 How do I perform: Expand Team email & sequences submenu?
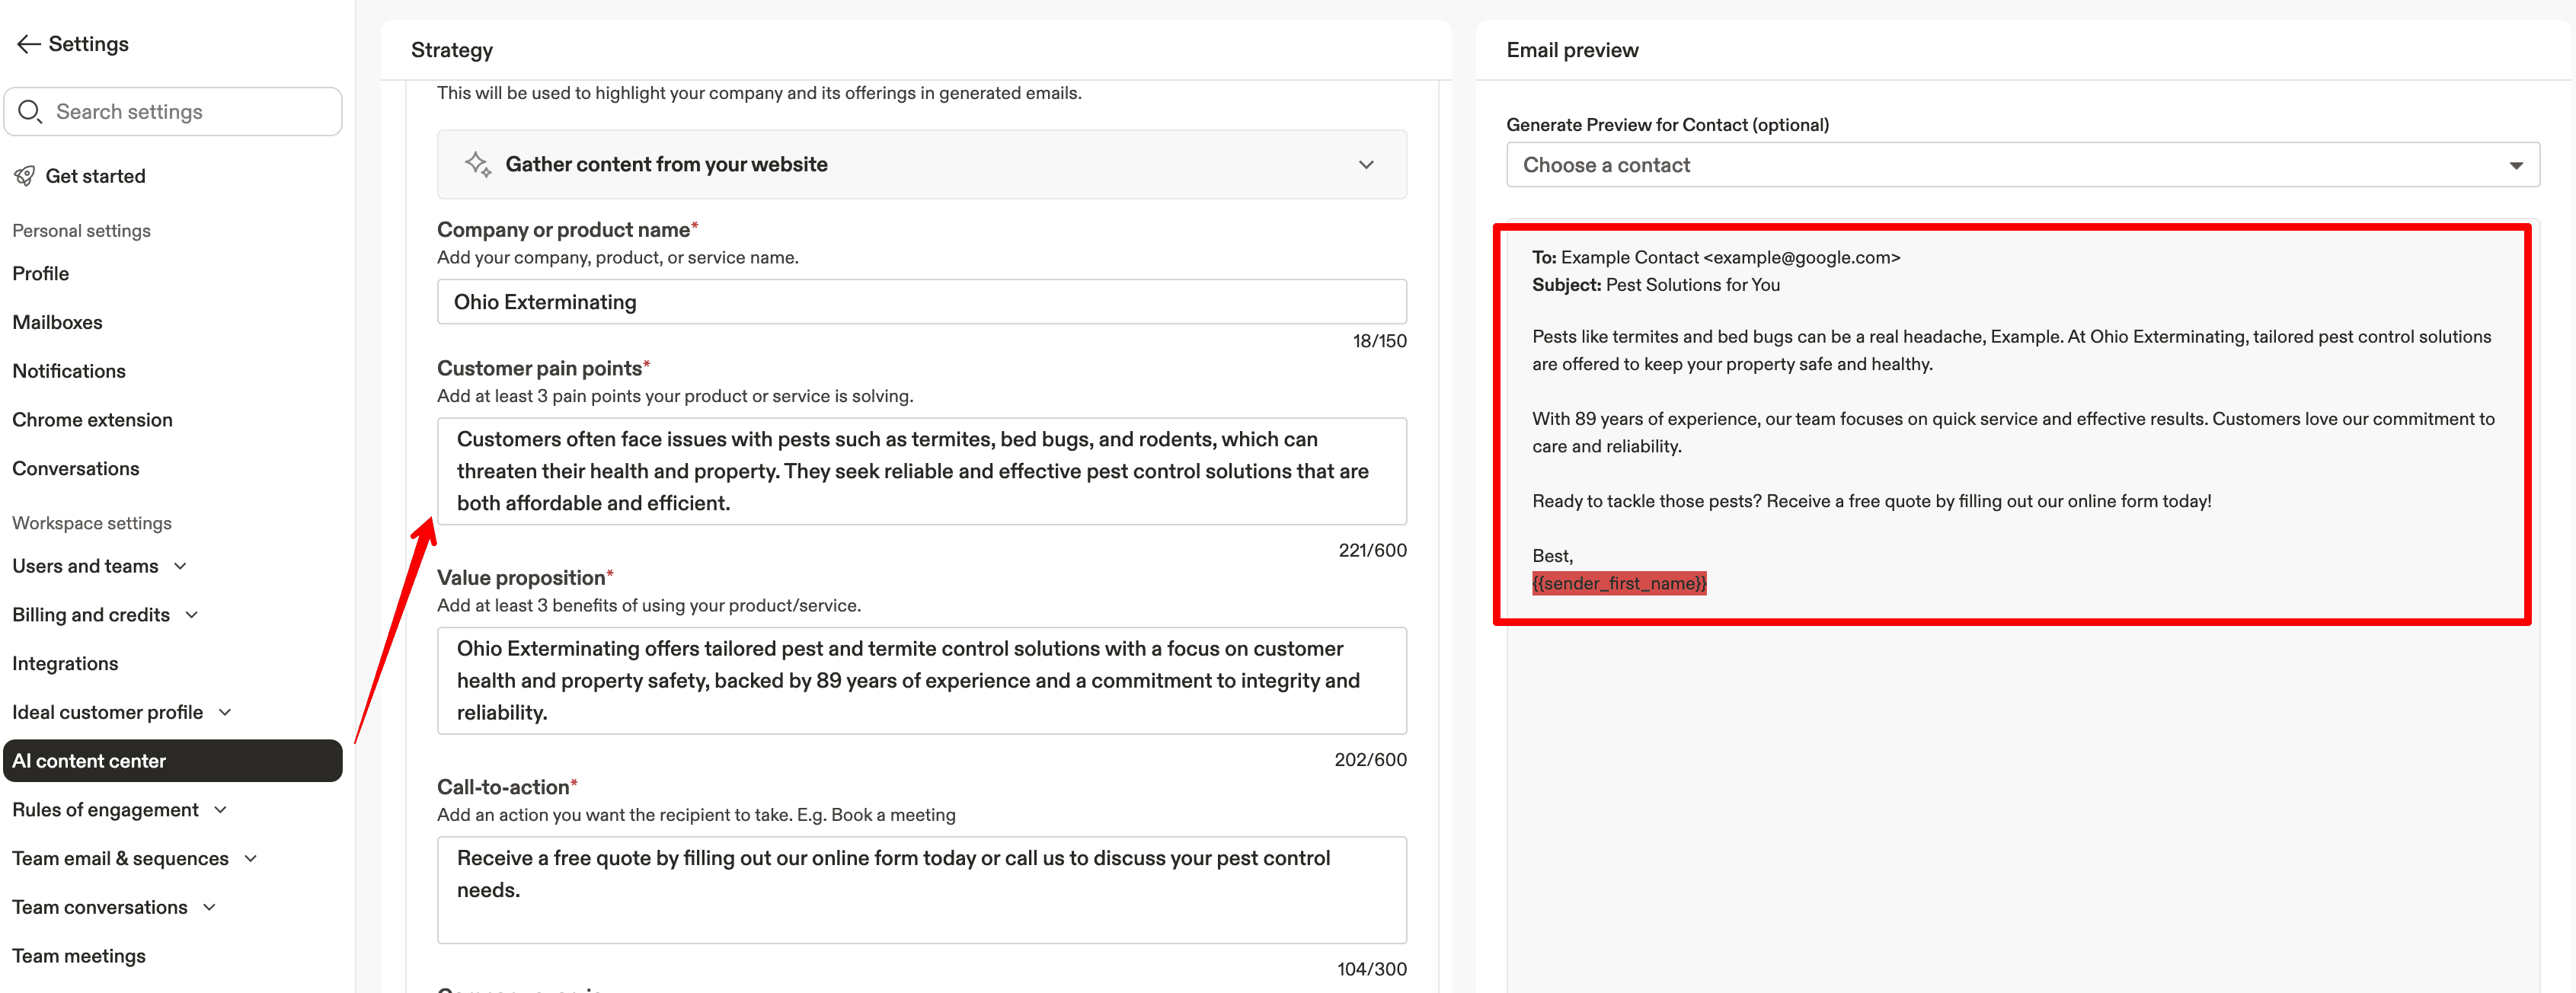point(251,858)
